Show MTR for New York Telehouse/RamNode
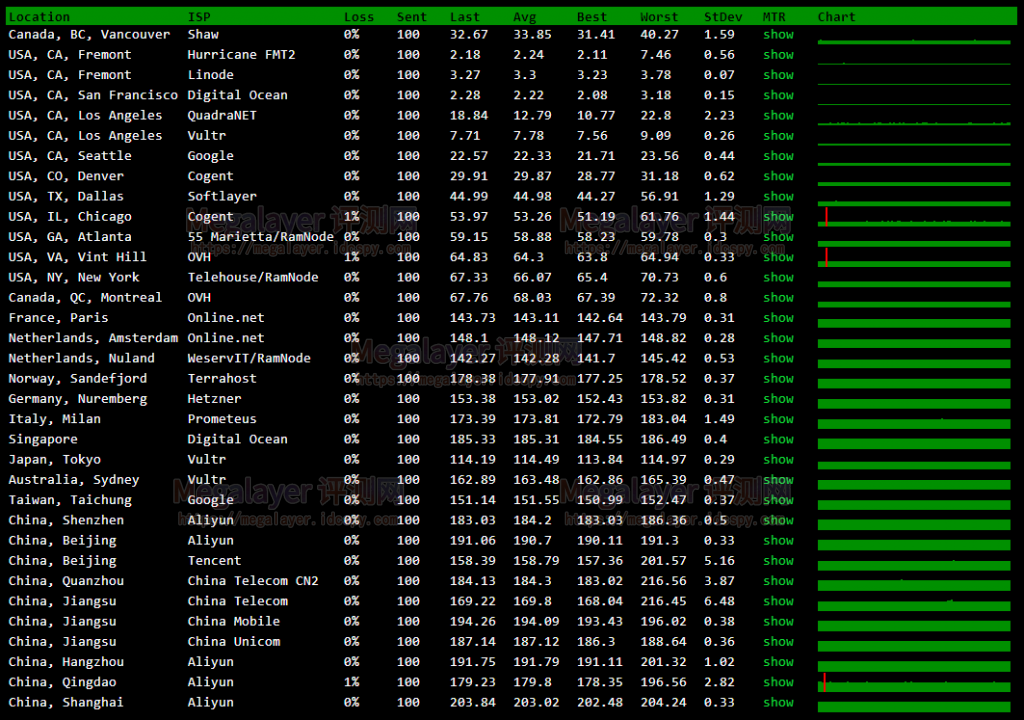The height and width of the screenshot is (720, 1024). coord(778,278)
